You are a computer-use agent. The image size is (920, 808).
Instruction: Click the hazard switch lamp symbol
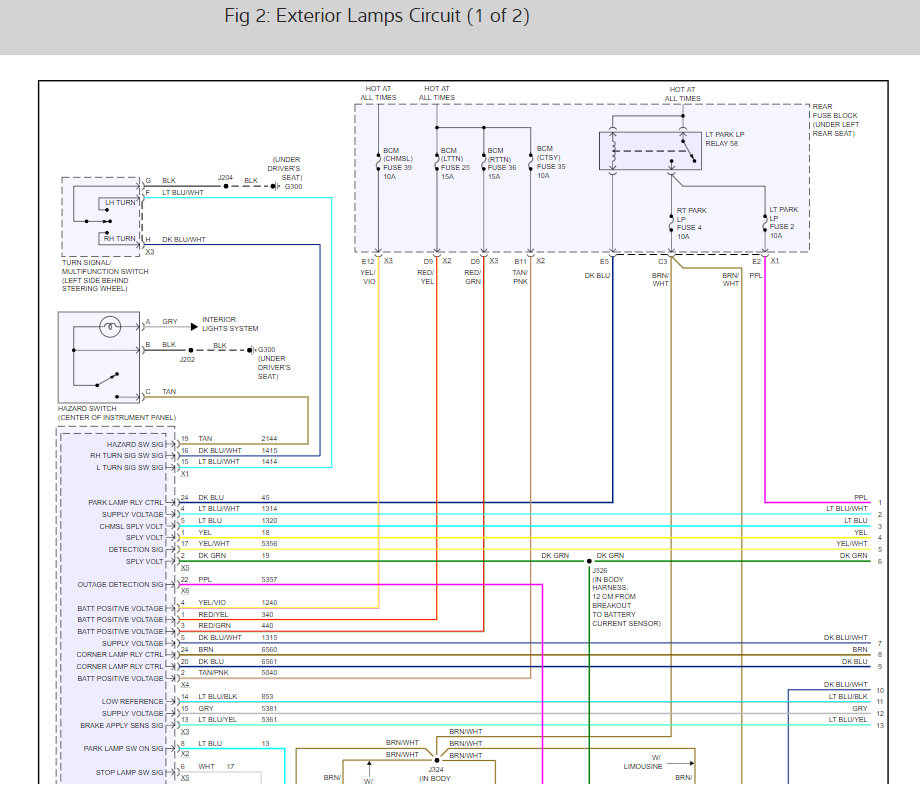coord(110,327)
